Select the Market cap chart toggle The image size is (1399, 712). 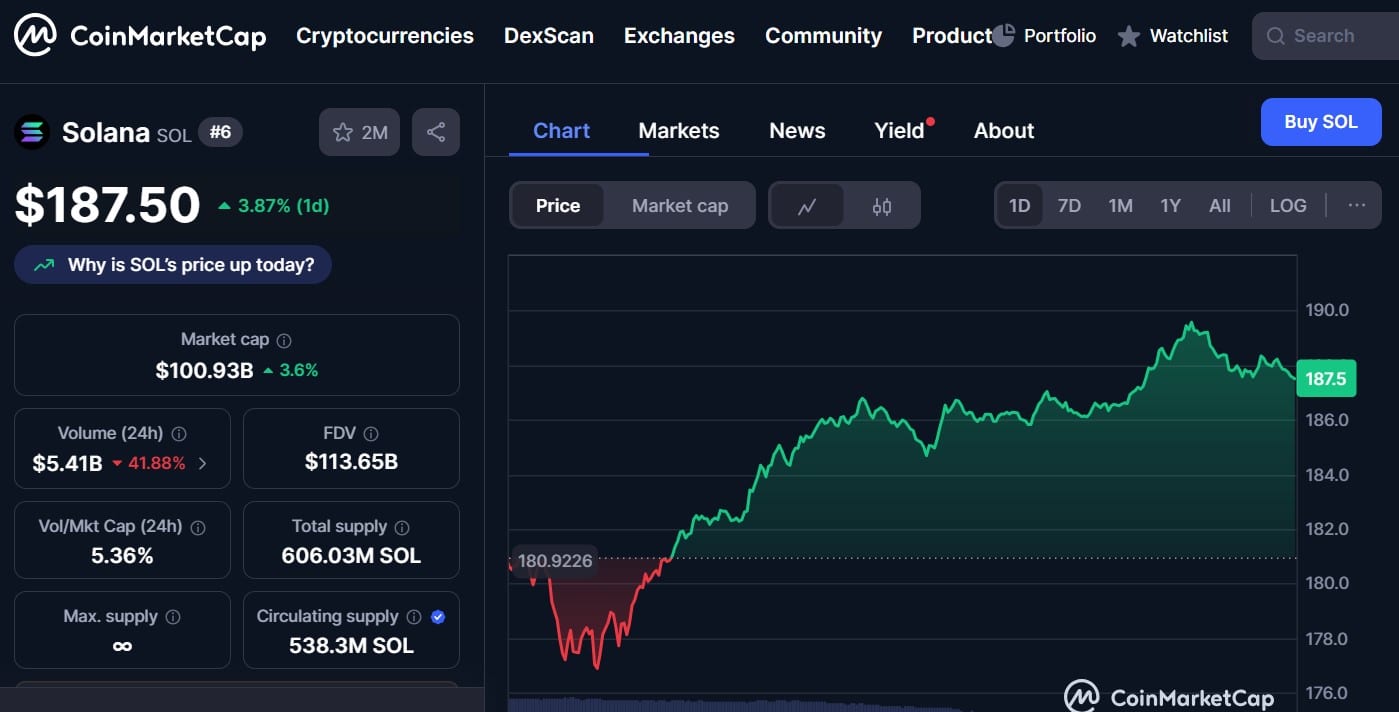click(x=680, y=206)
